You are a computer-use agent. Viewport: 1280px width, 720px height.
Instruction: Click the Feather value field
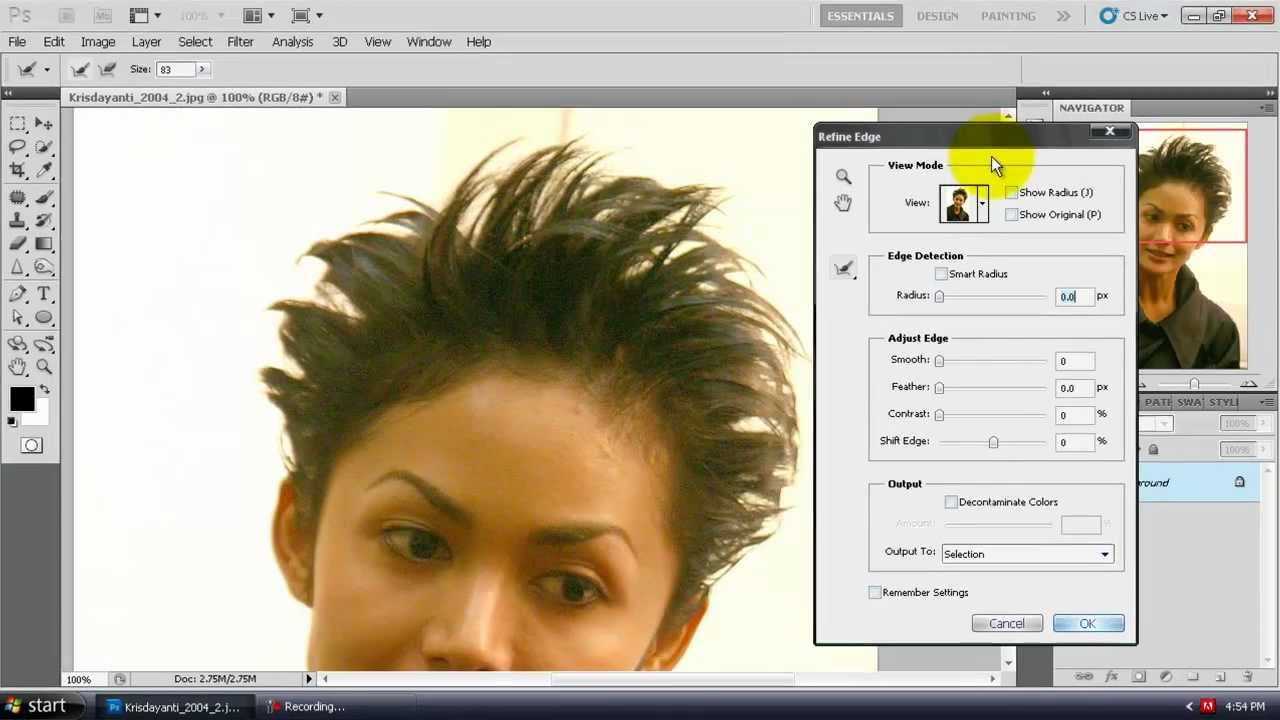(x=1074, y=388)
